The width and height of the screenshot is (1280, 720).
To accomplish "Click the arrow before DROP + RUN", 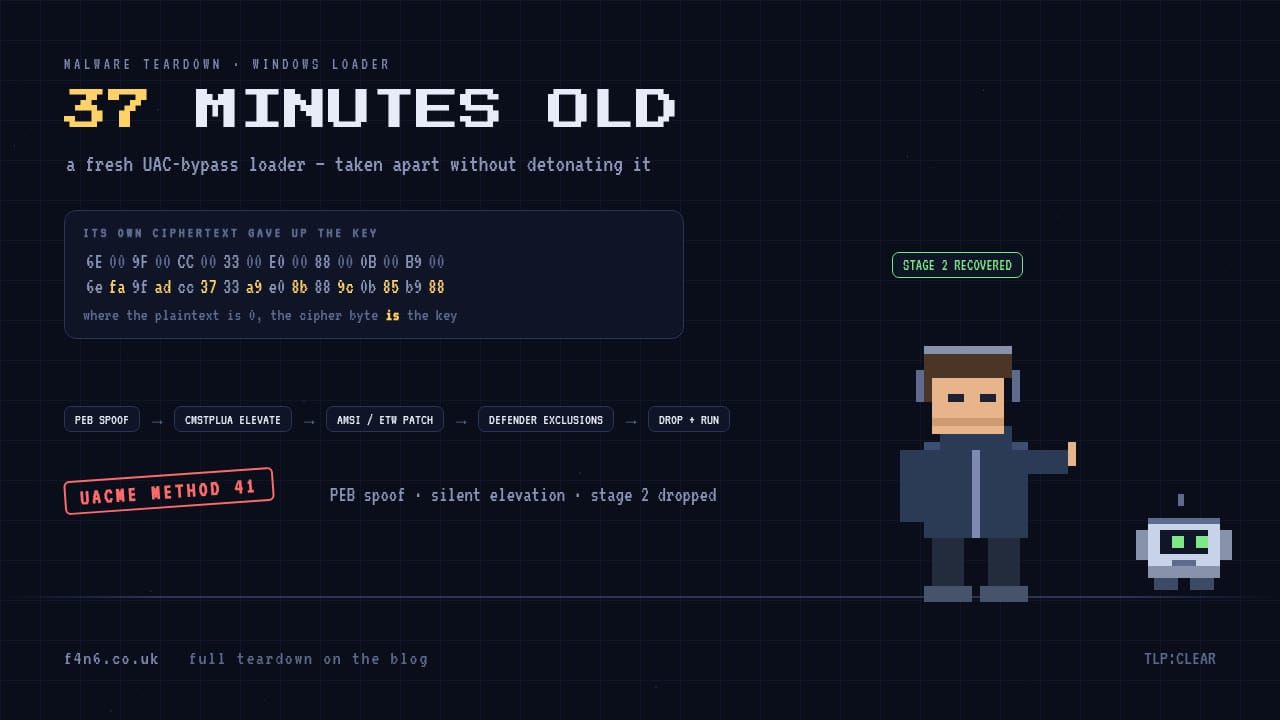I will pos(631,421).
